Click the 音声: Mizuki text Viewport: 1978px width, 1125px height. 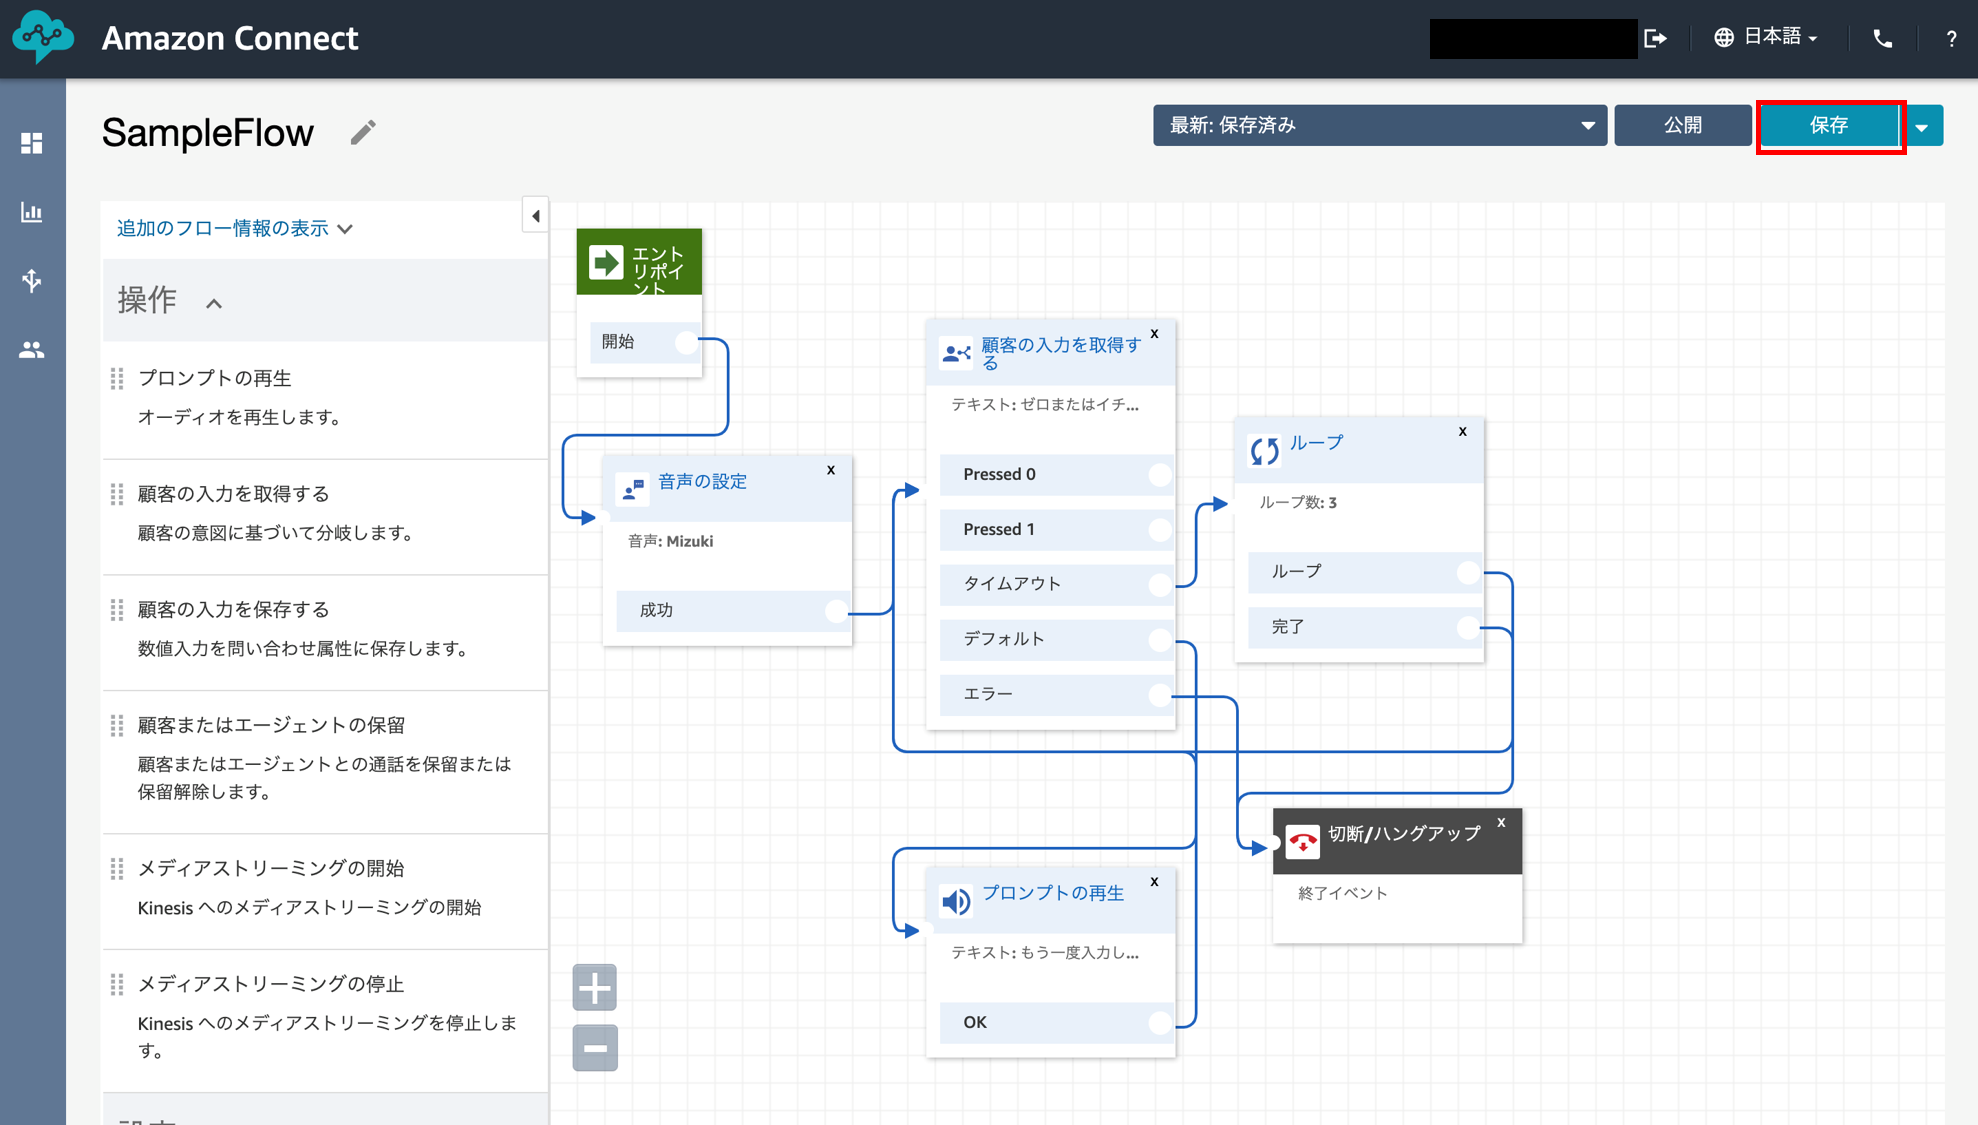[670, 541]
